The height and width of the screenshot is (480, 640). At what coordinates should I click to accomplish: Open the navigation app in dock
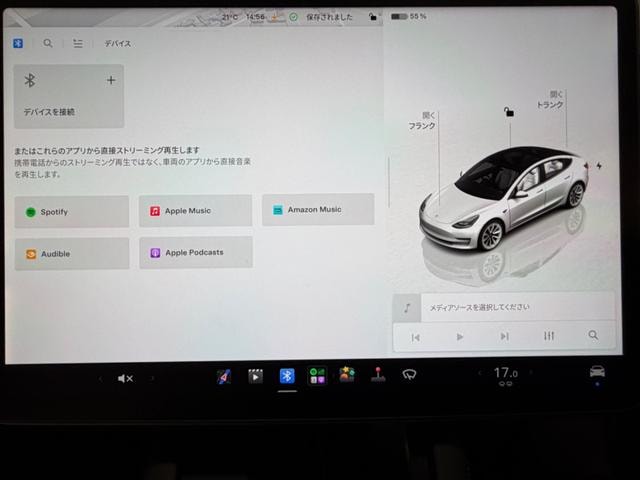tap(224, 377)
